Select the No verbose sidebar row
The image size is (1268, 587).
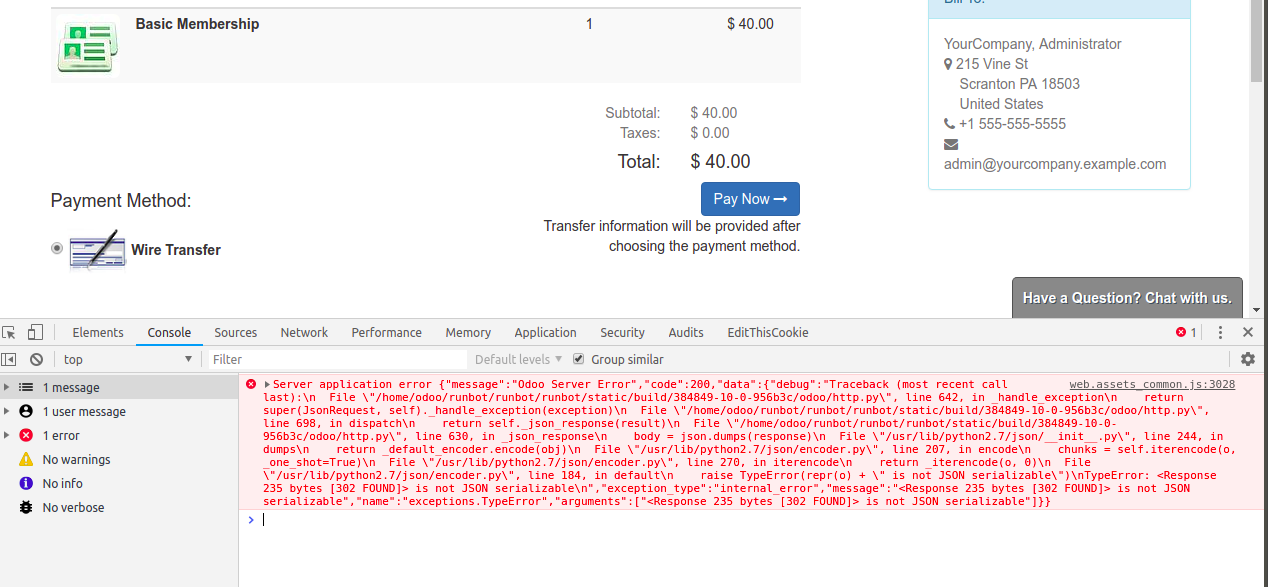[119, 507]
